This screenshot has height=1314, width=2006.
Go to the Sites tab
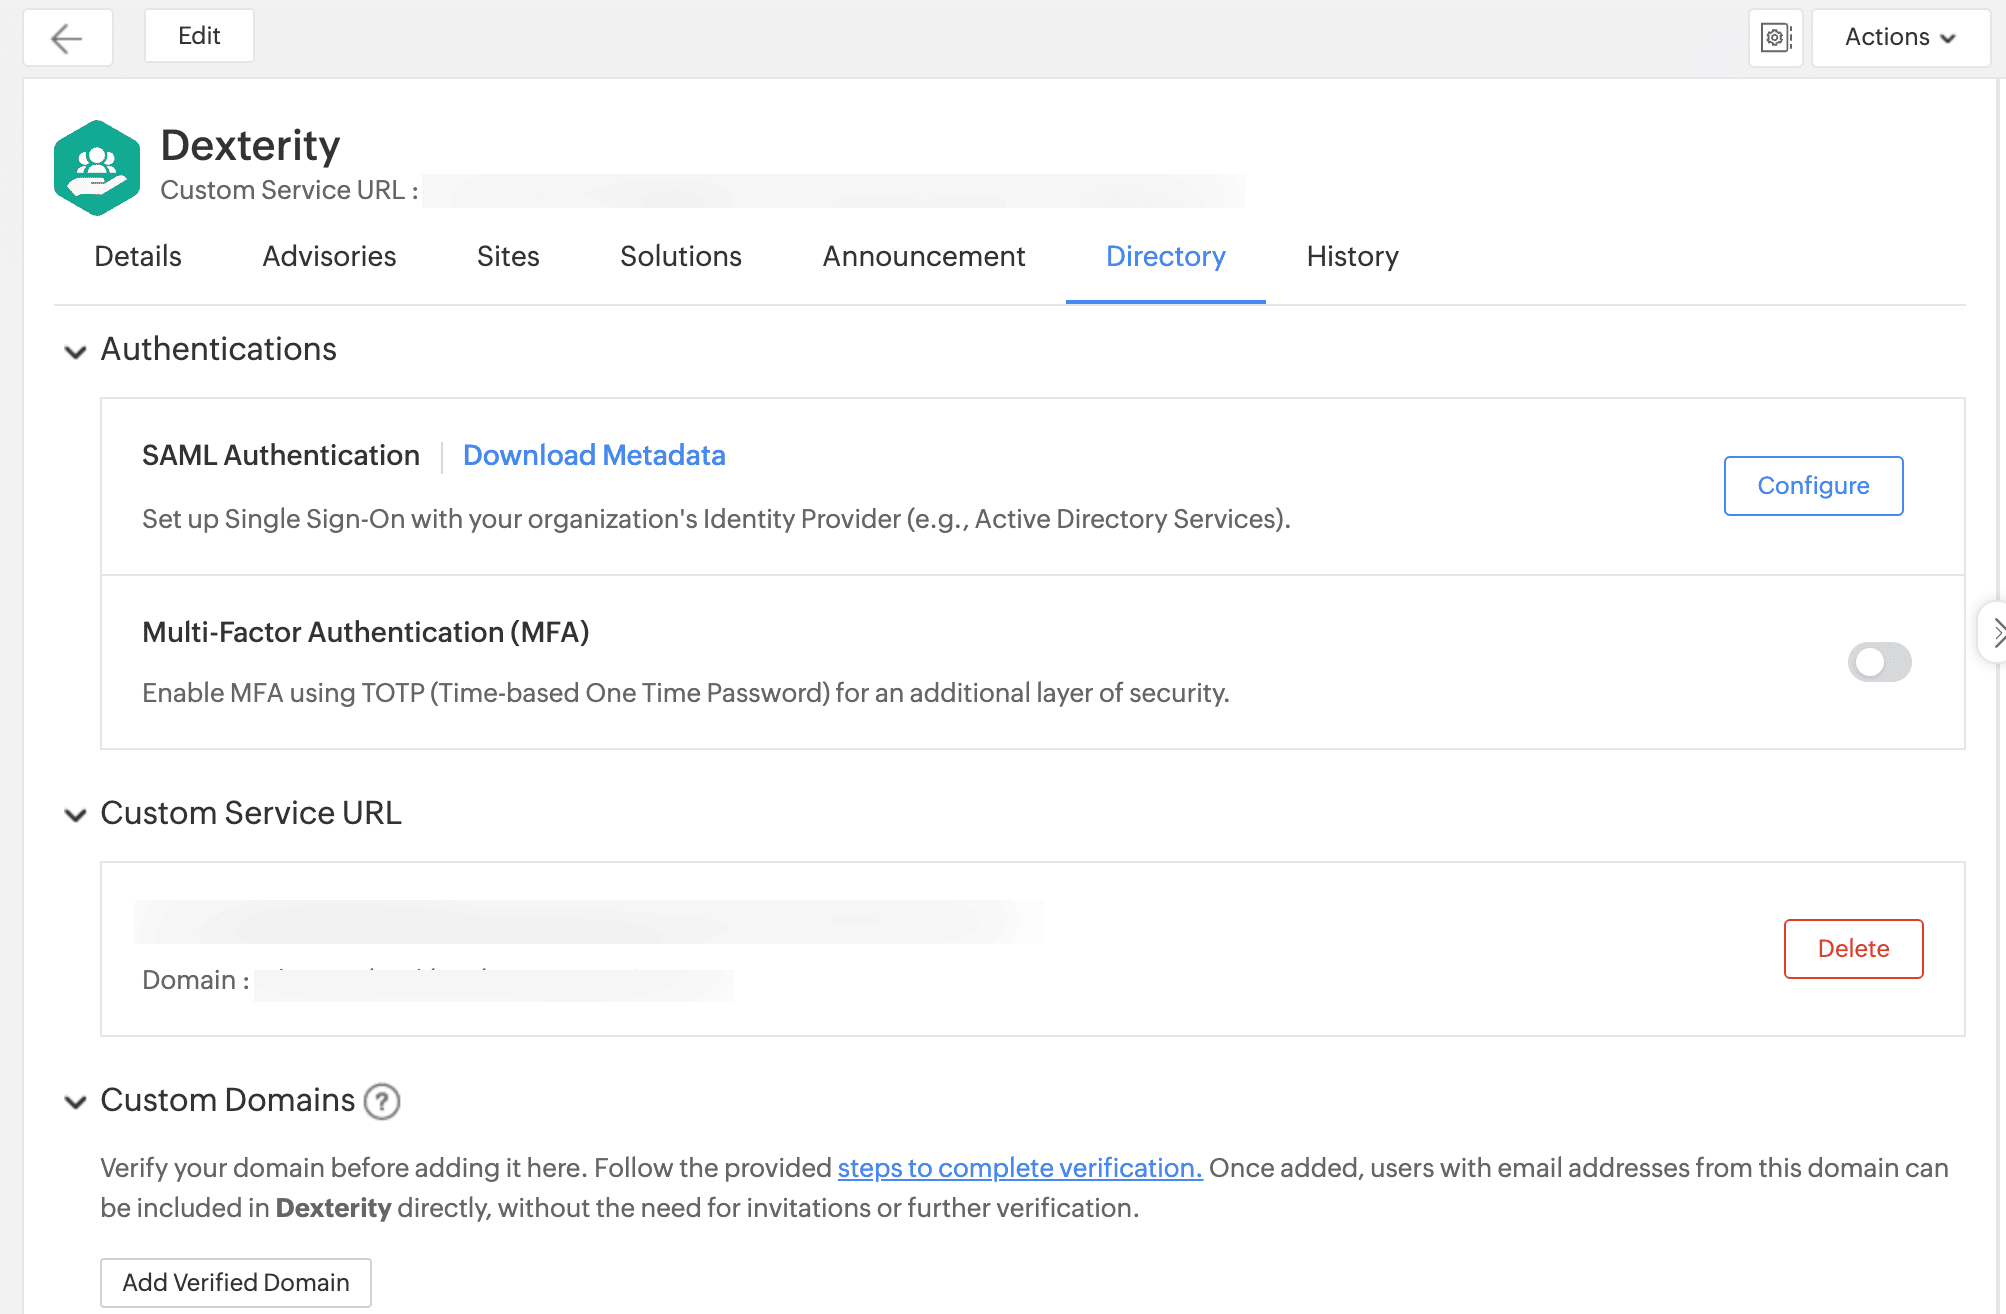pos(508,257)
